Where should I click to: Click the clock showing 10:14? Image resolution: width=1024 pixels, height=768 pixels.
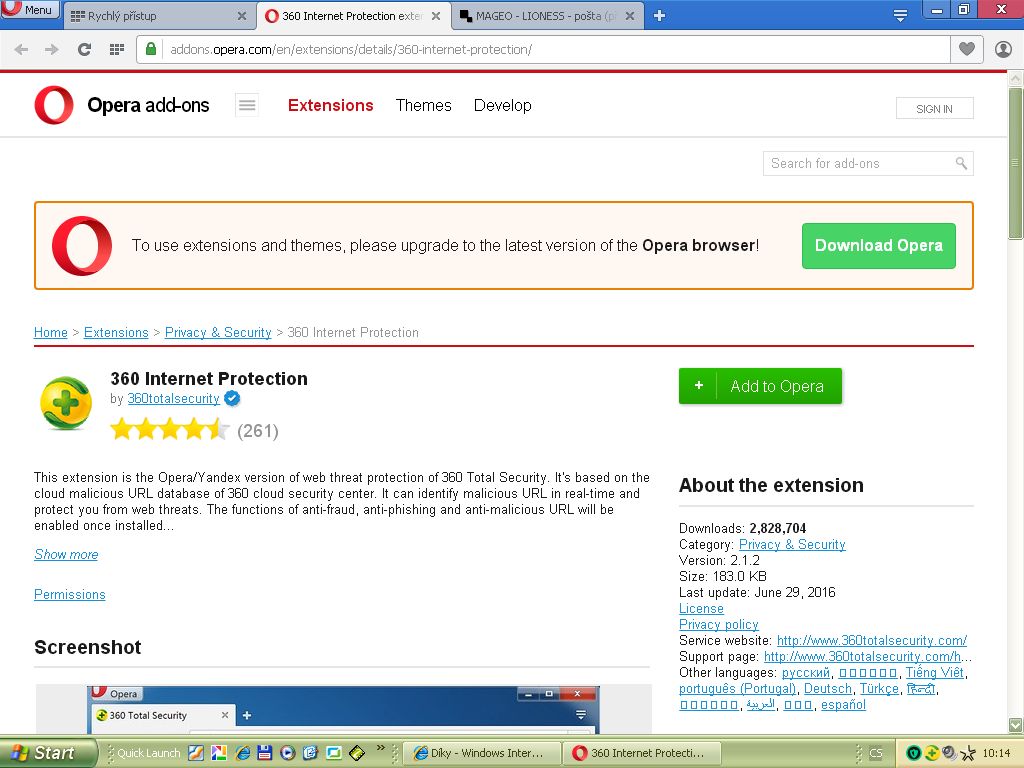tap(996, 753)
